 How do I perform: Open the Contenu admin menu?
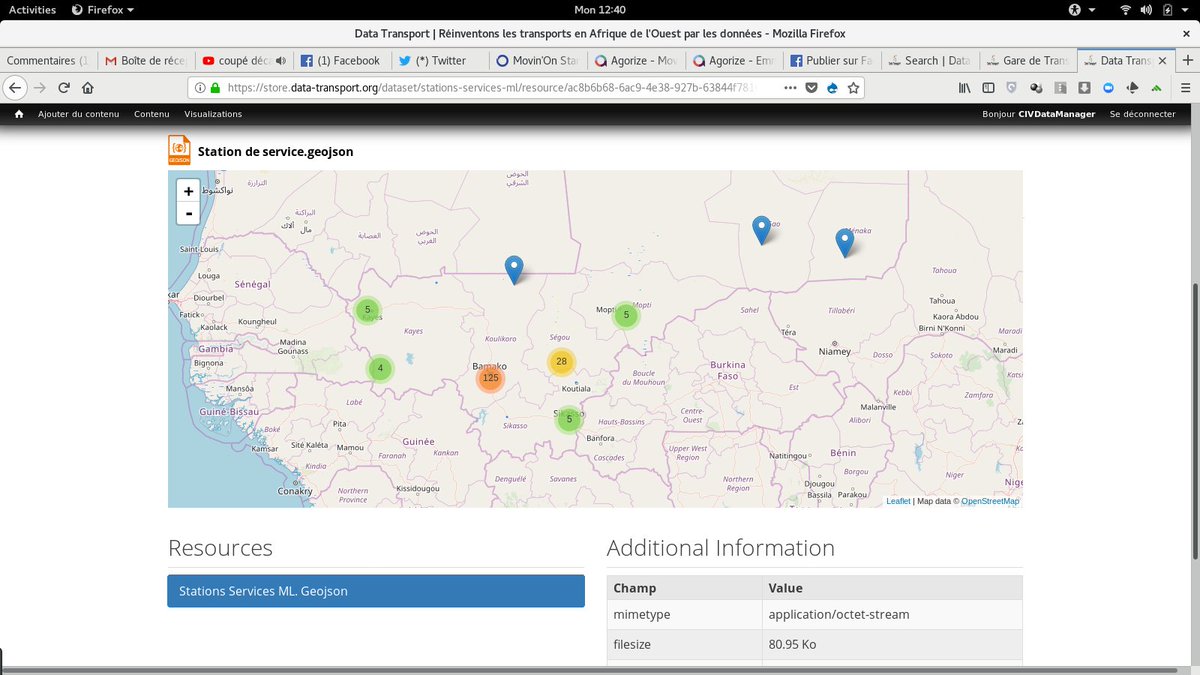coord(152,114)
